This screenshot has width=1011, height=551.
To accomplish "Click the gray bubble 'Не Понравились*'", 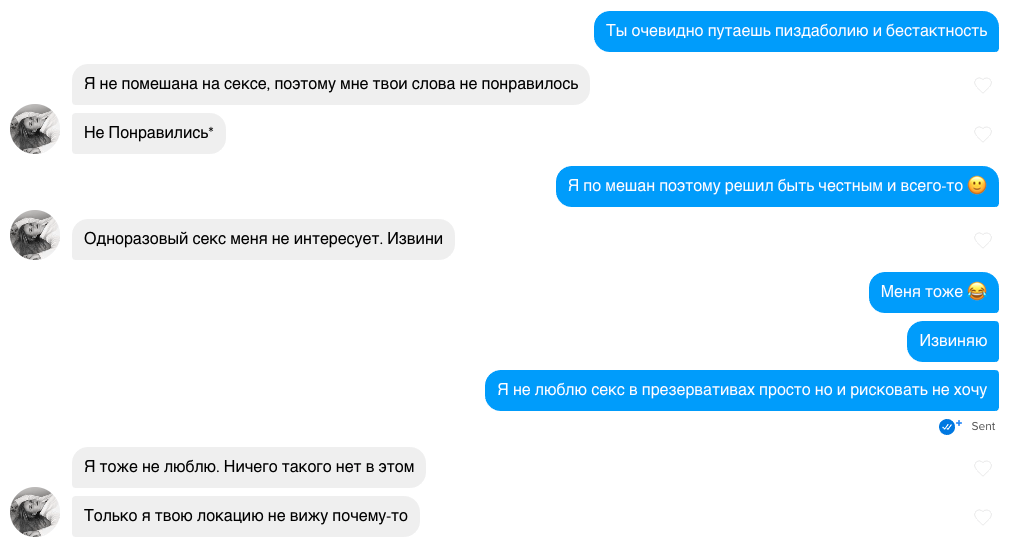I will point(149,133).
